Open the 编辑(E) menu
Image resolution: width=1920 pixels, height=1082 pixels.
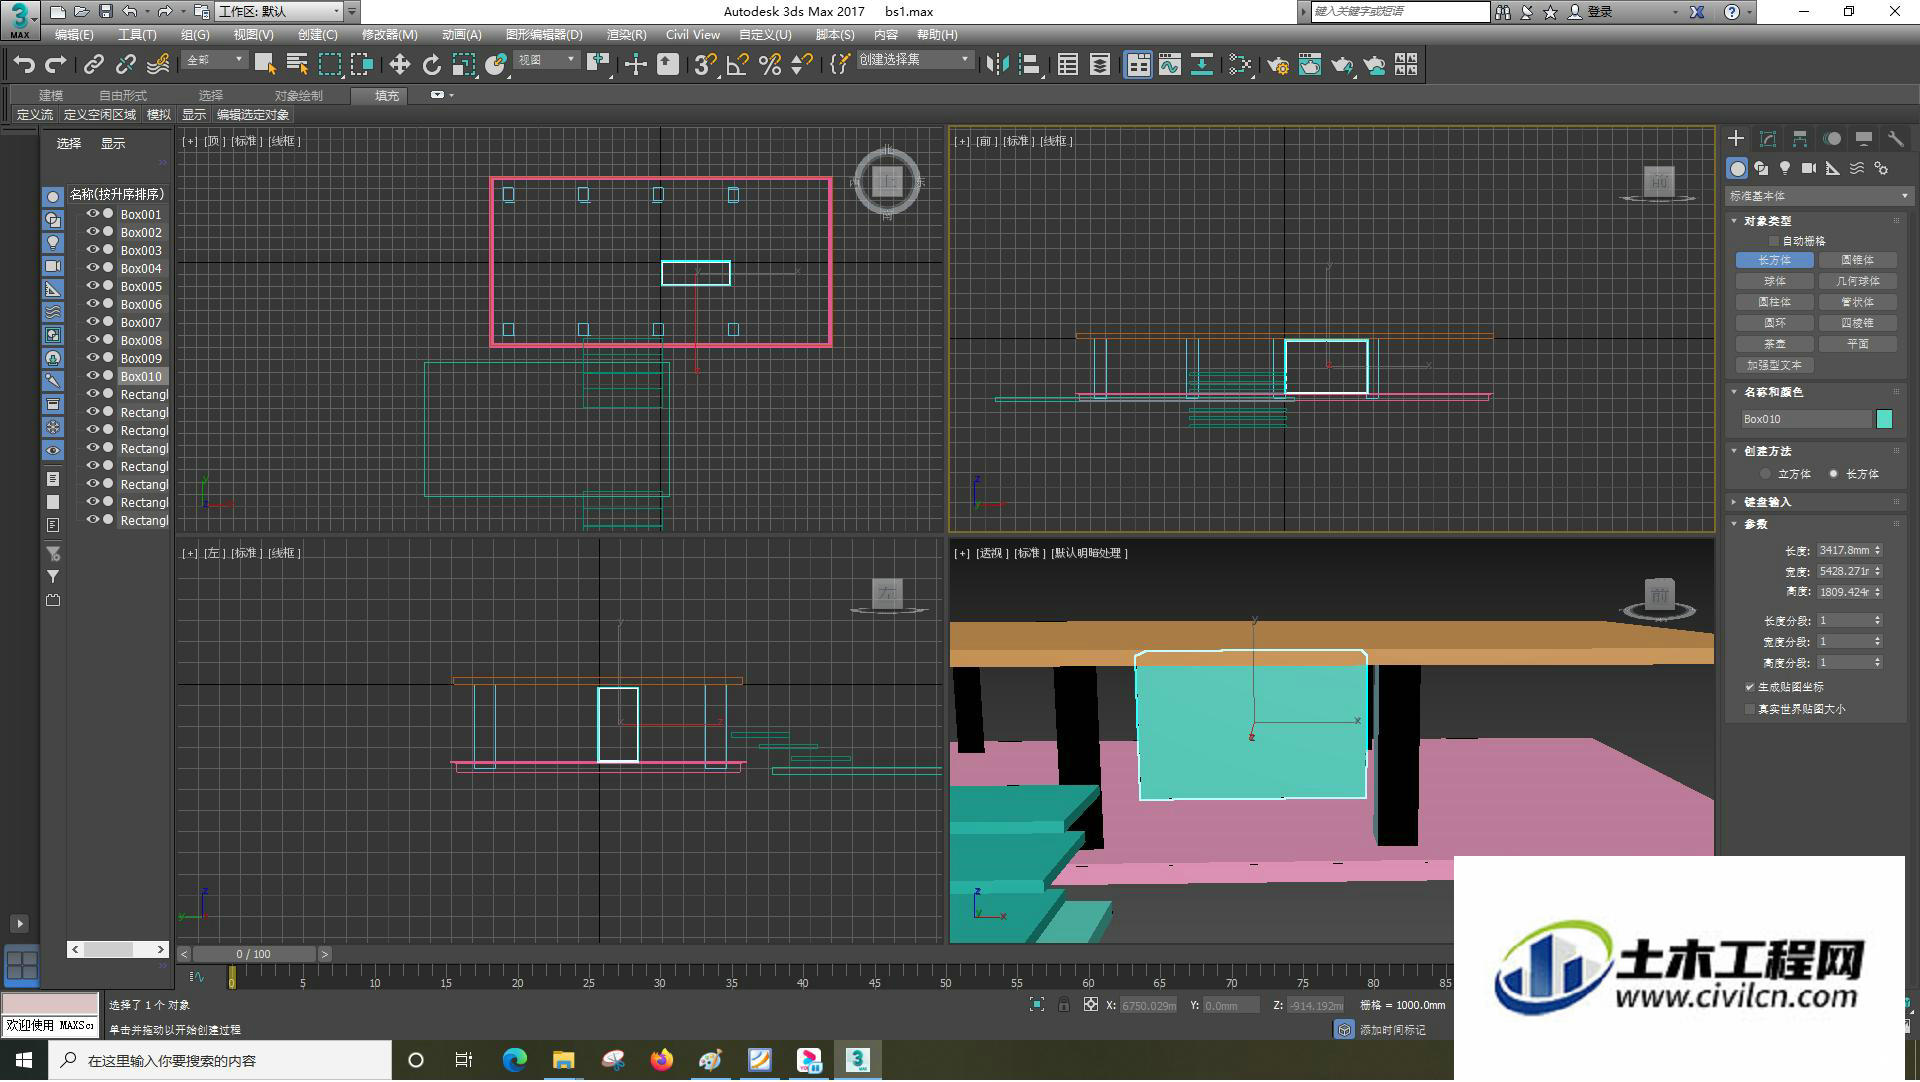coord(74,35)
